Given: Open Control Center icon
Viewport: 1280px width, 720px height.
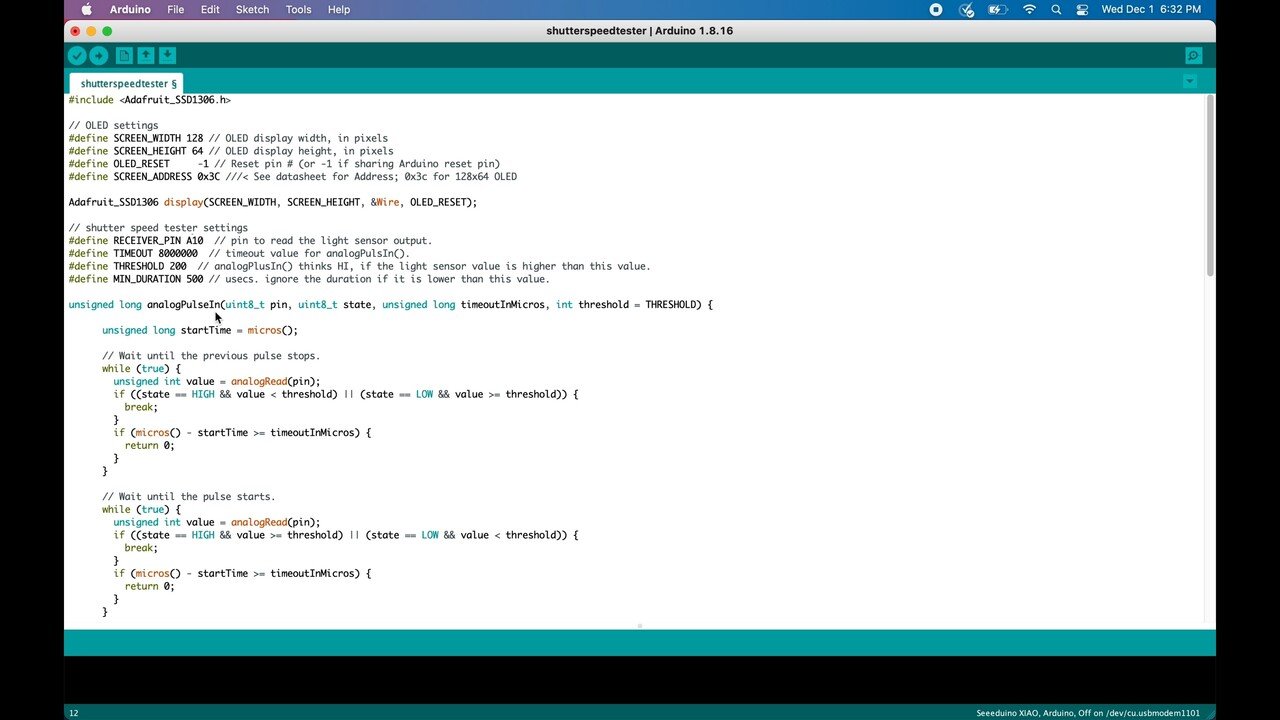Looking at the screenshot, I should (x=1082, y=9).
